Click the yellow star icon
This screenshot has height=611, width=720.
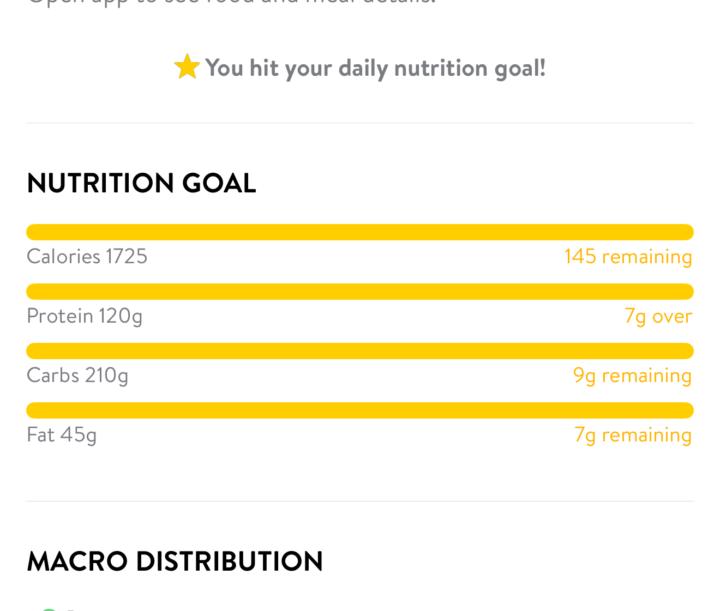pyautogui.click(x=187, y=68)
